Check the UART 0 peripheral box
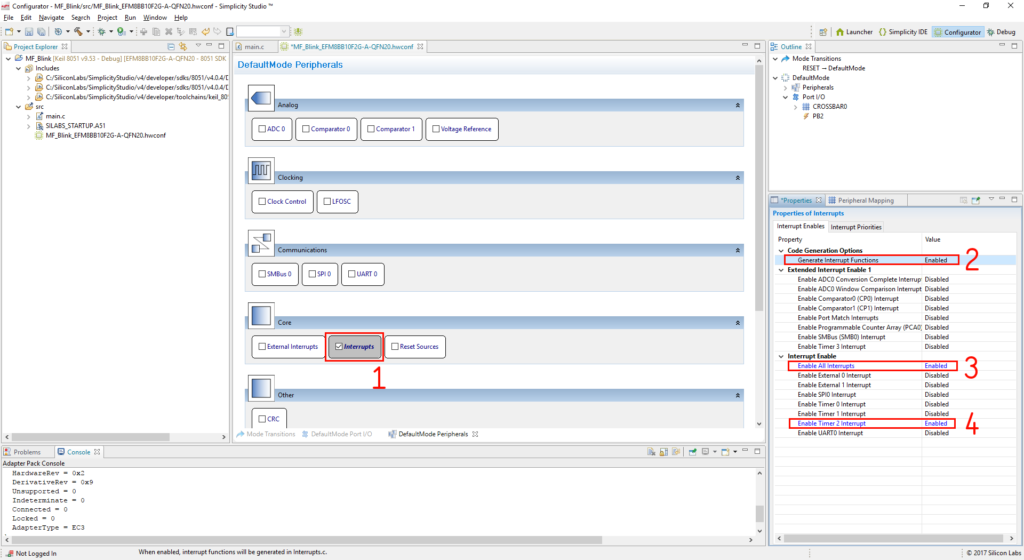The image size is (1024, 560). click(x=350, y=274)
